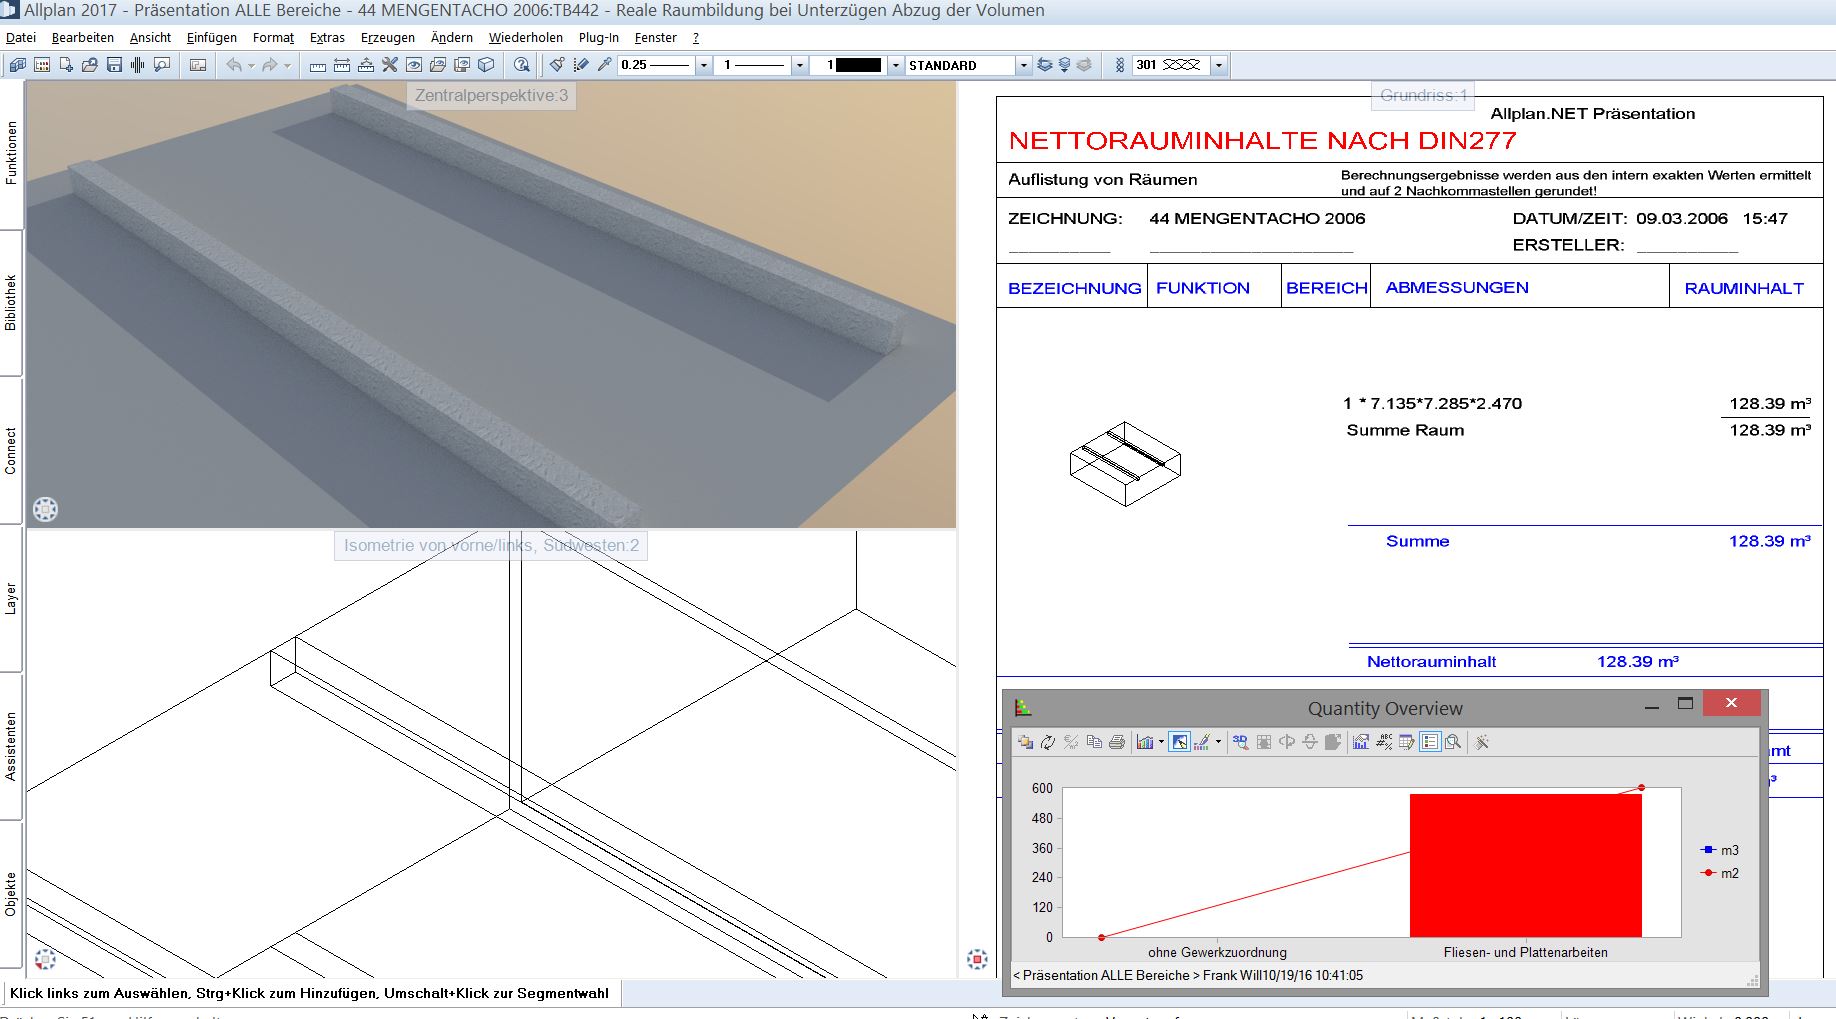Toggle the m2 series in chart legend

point(1720,873)
